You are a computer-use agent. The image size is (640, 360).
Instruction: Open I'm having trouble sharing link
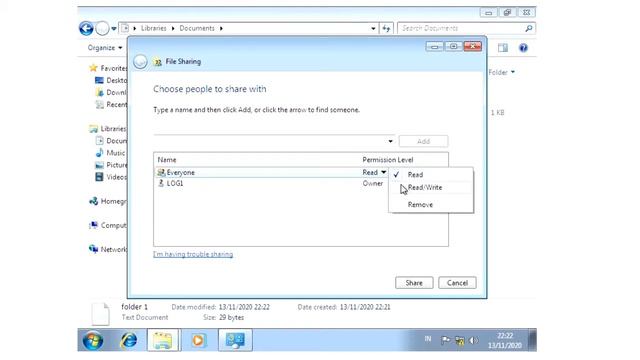pyautogui.click(x=193, y=254)
